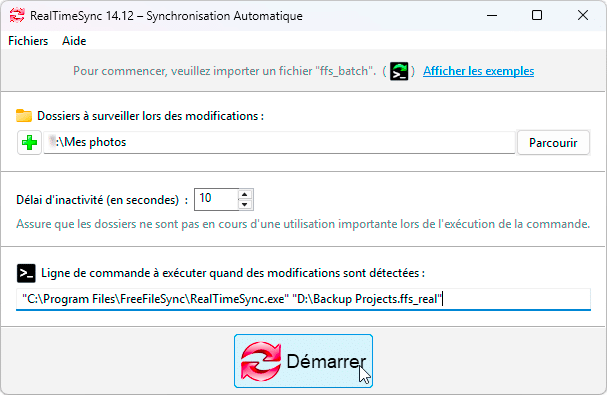Click the yellow folder icon beside Dossiers à surveiller
This screenshot has height=395, width=607.
[24, 116]
